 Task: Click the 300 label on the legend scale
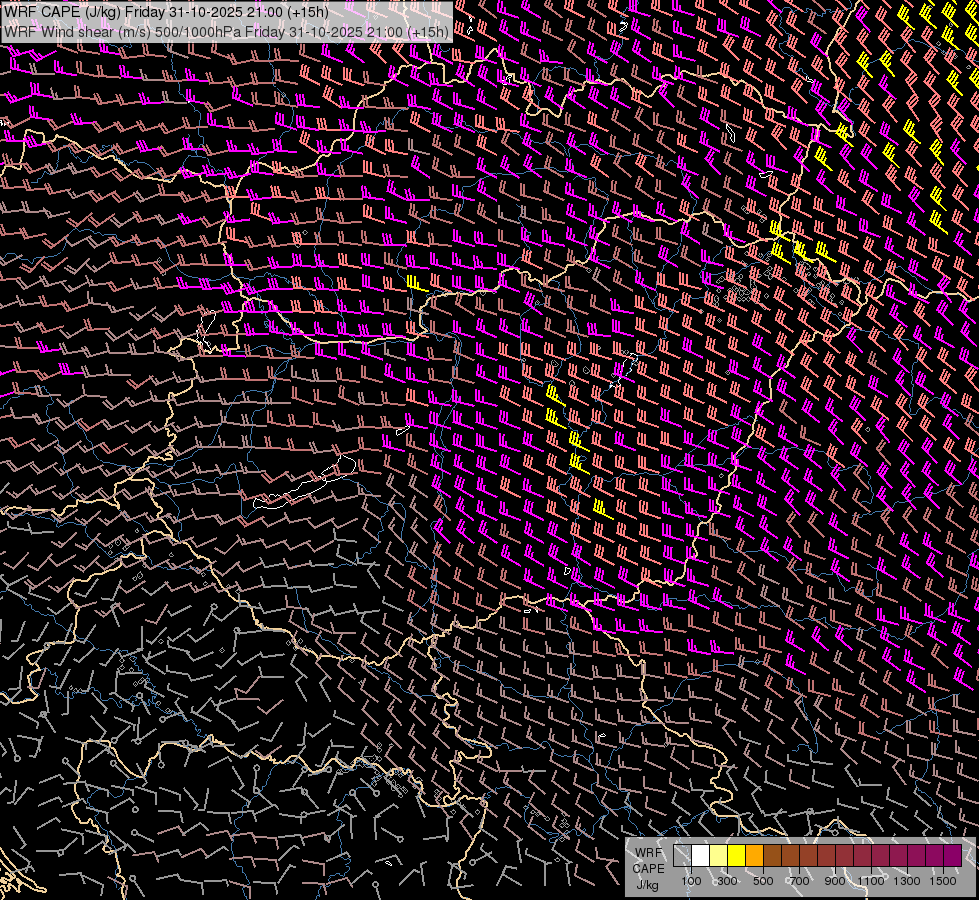point(727,881)
